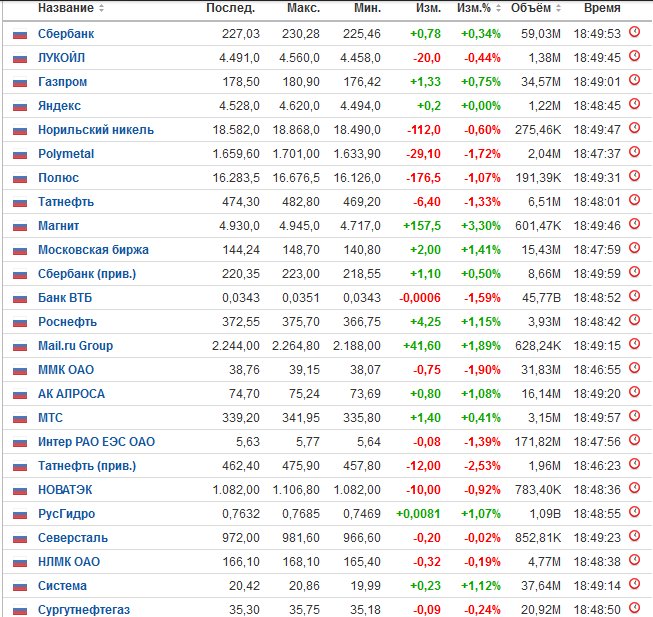Click the clock icon in the Яндекс row
This screenshot has height=617, width=653.
(634, 104)
